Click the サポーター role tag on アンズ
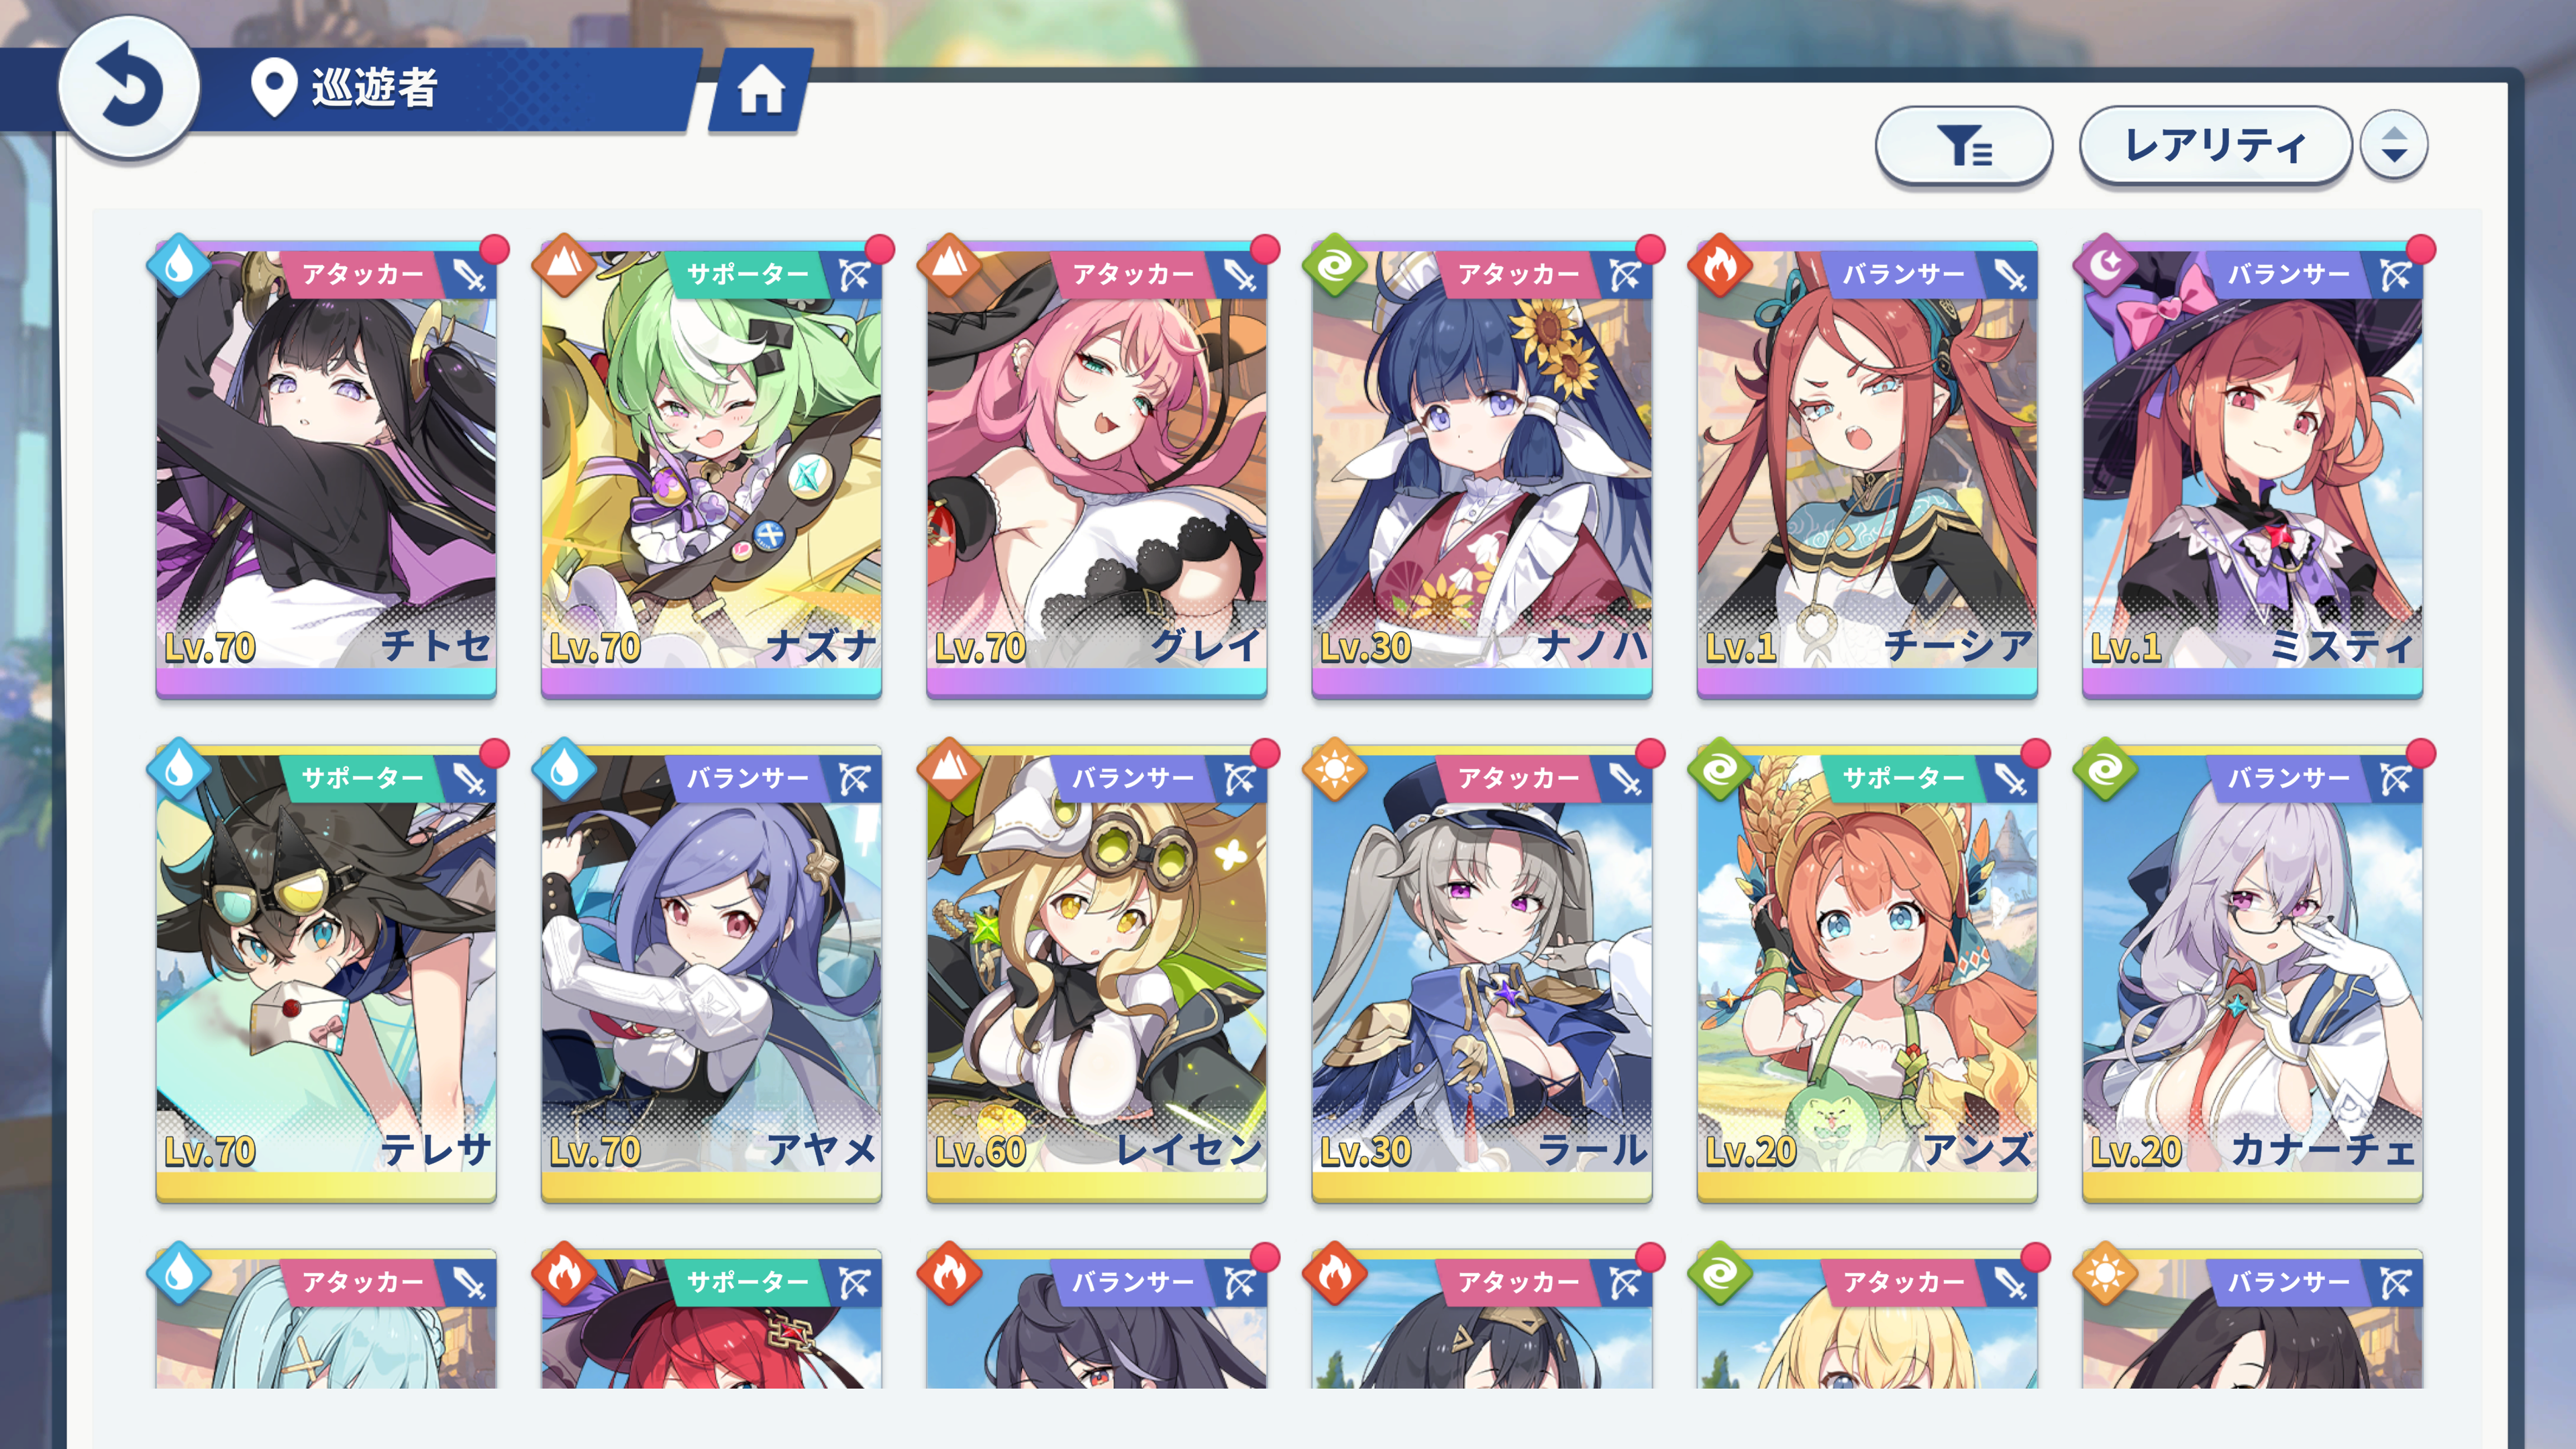This screenshot has width=2576, height=1449. pos(1903,778)
